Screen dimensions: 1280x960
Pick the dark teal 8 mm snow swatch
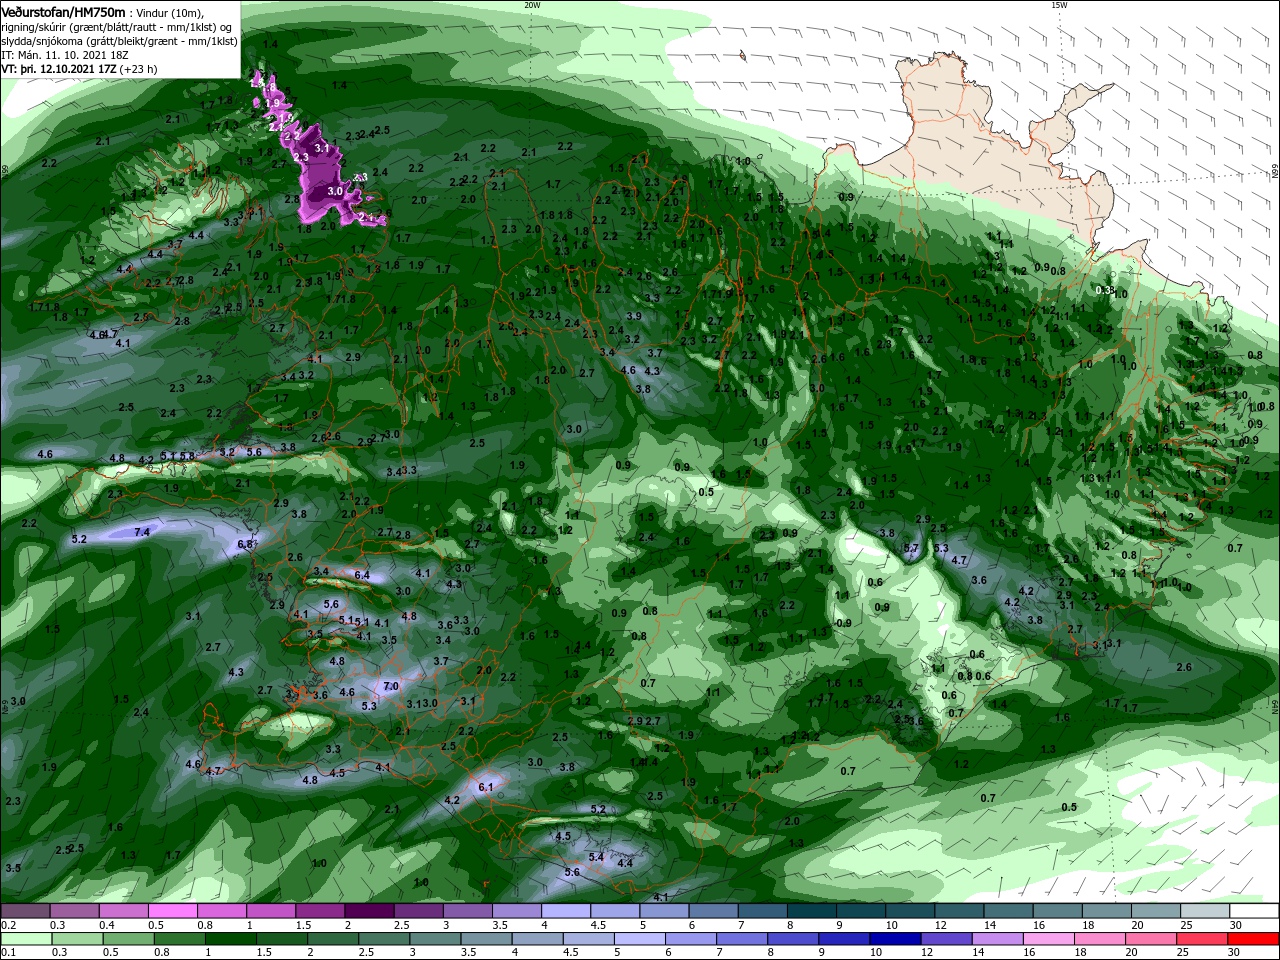812,911
